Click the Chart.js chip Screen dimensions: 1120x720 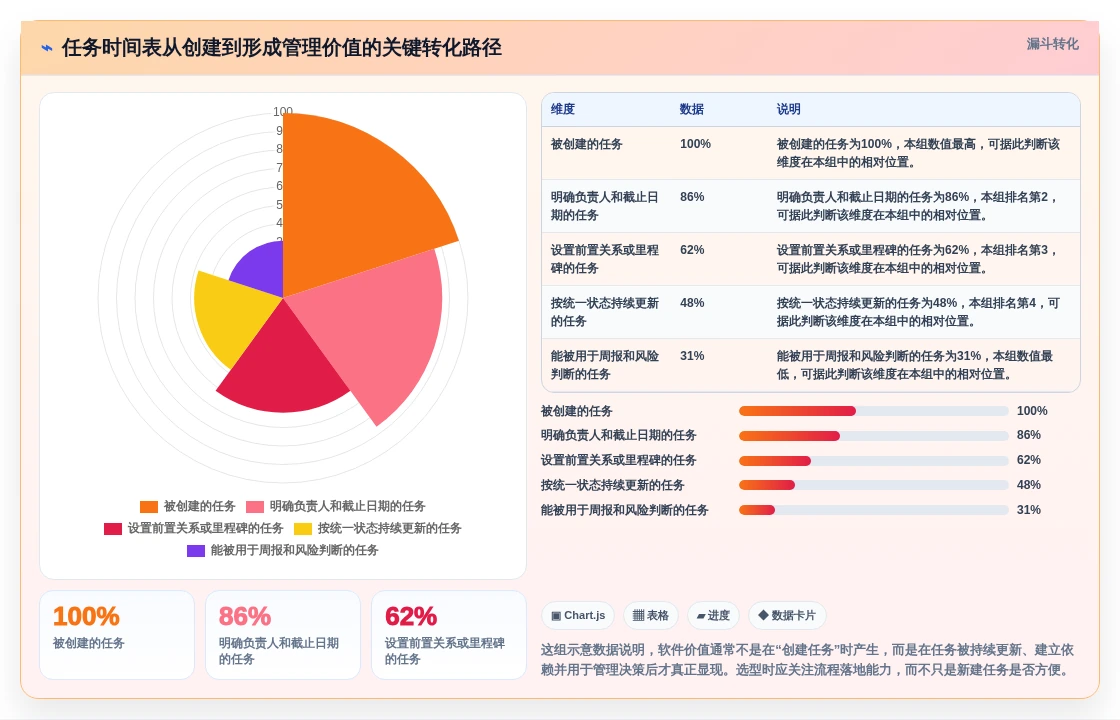(578, 616)
